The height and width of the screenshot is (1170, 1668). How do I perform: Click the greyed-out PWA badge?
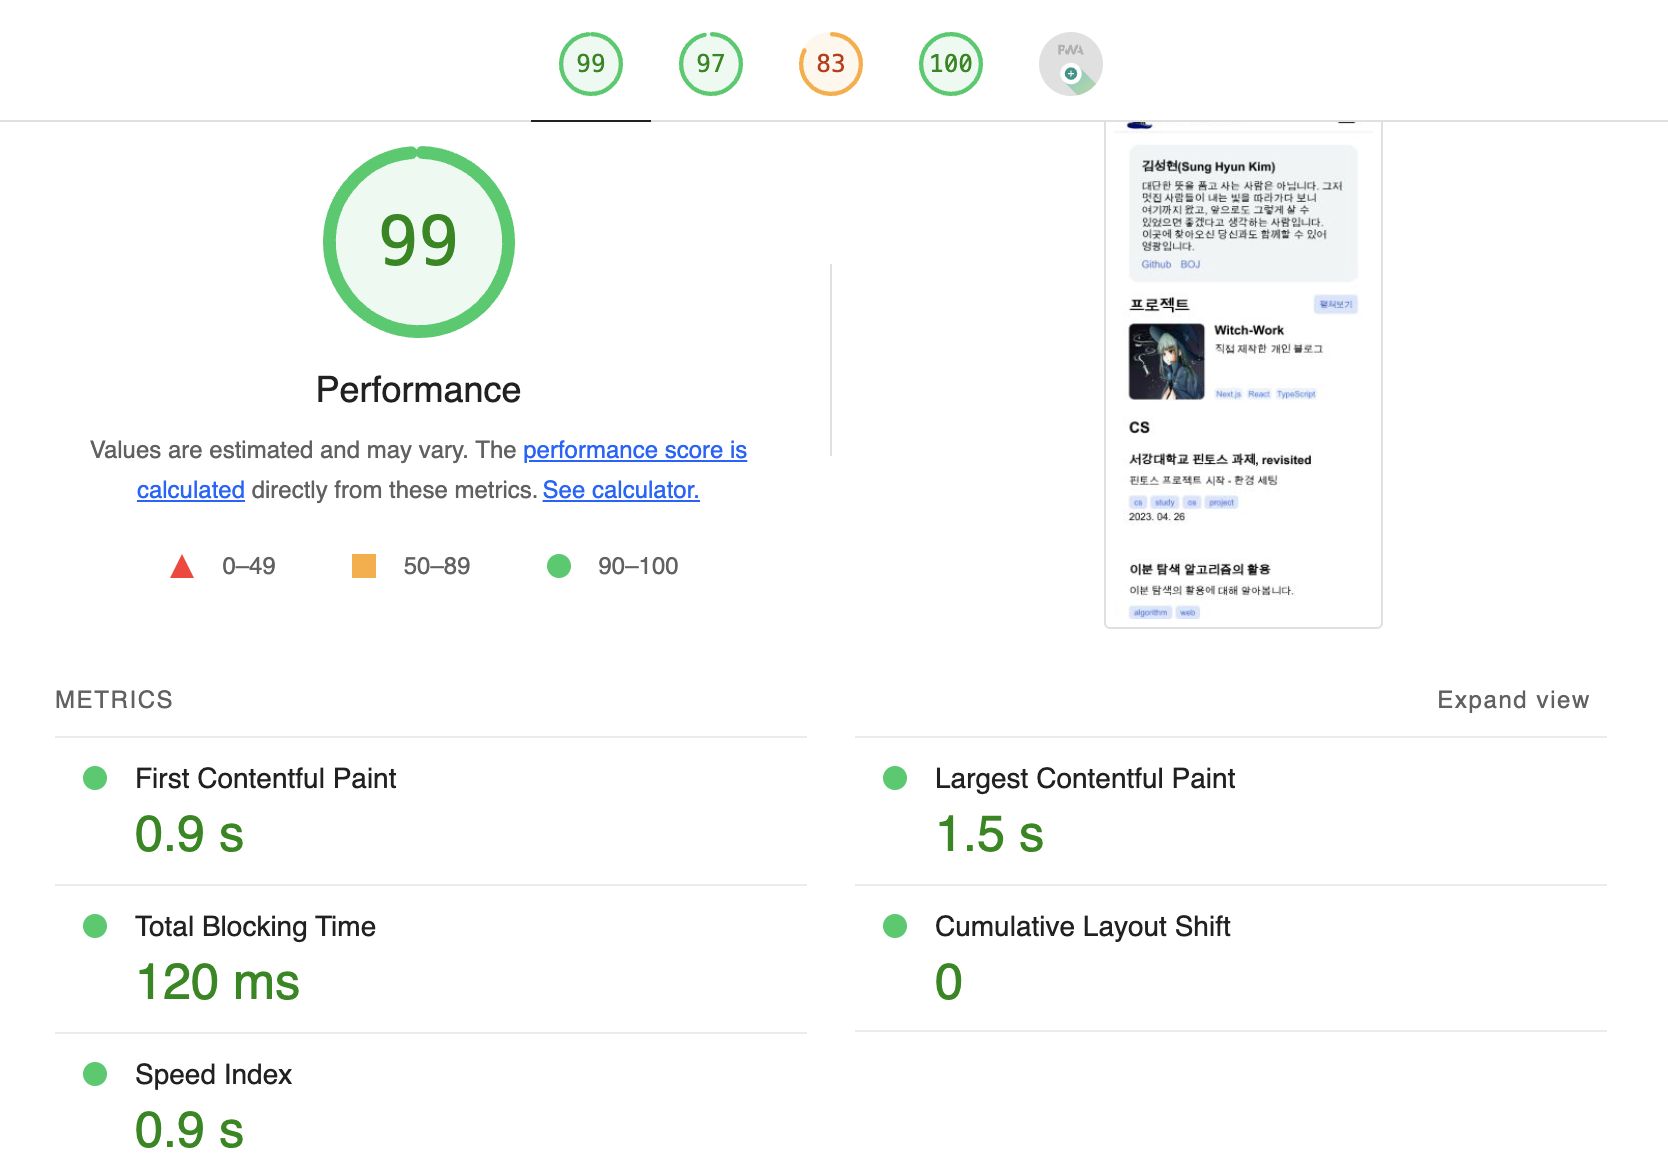(x=1070, y=63)
